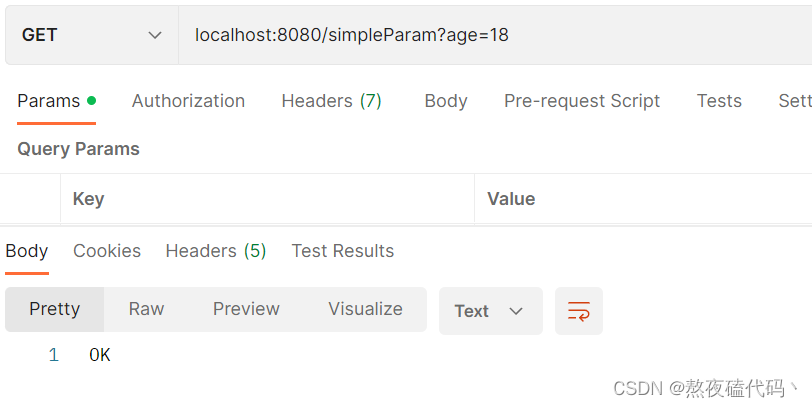This screenshot has width=812, height=408.
Task: Open the request Headers (7) tab
Action: (x=331, y=101)
